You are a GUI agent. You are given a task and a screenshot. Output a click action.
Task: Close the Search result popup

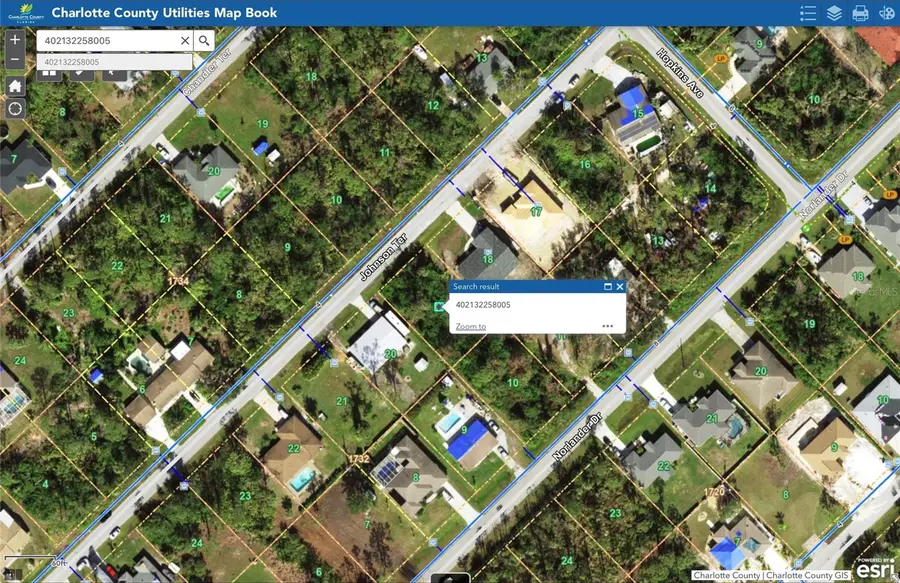620,286
